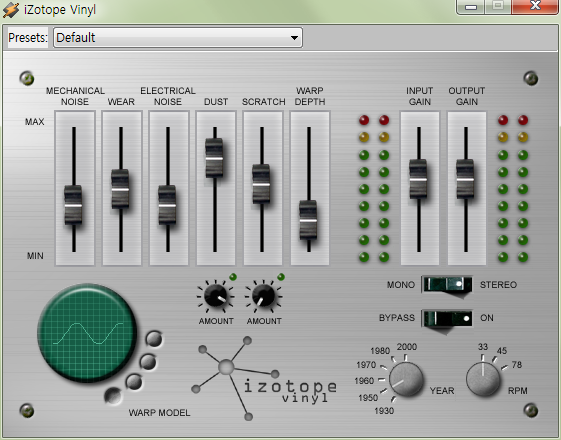Image resolution: width=561 pixels, height=440 pixels.
Task: Click the ON label beside bypass switch
Action: (x=487, y=318)
